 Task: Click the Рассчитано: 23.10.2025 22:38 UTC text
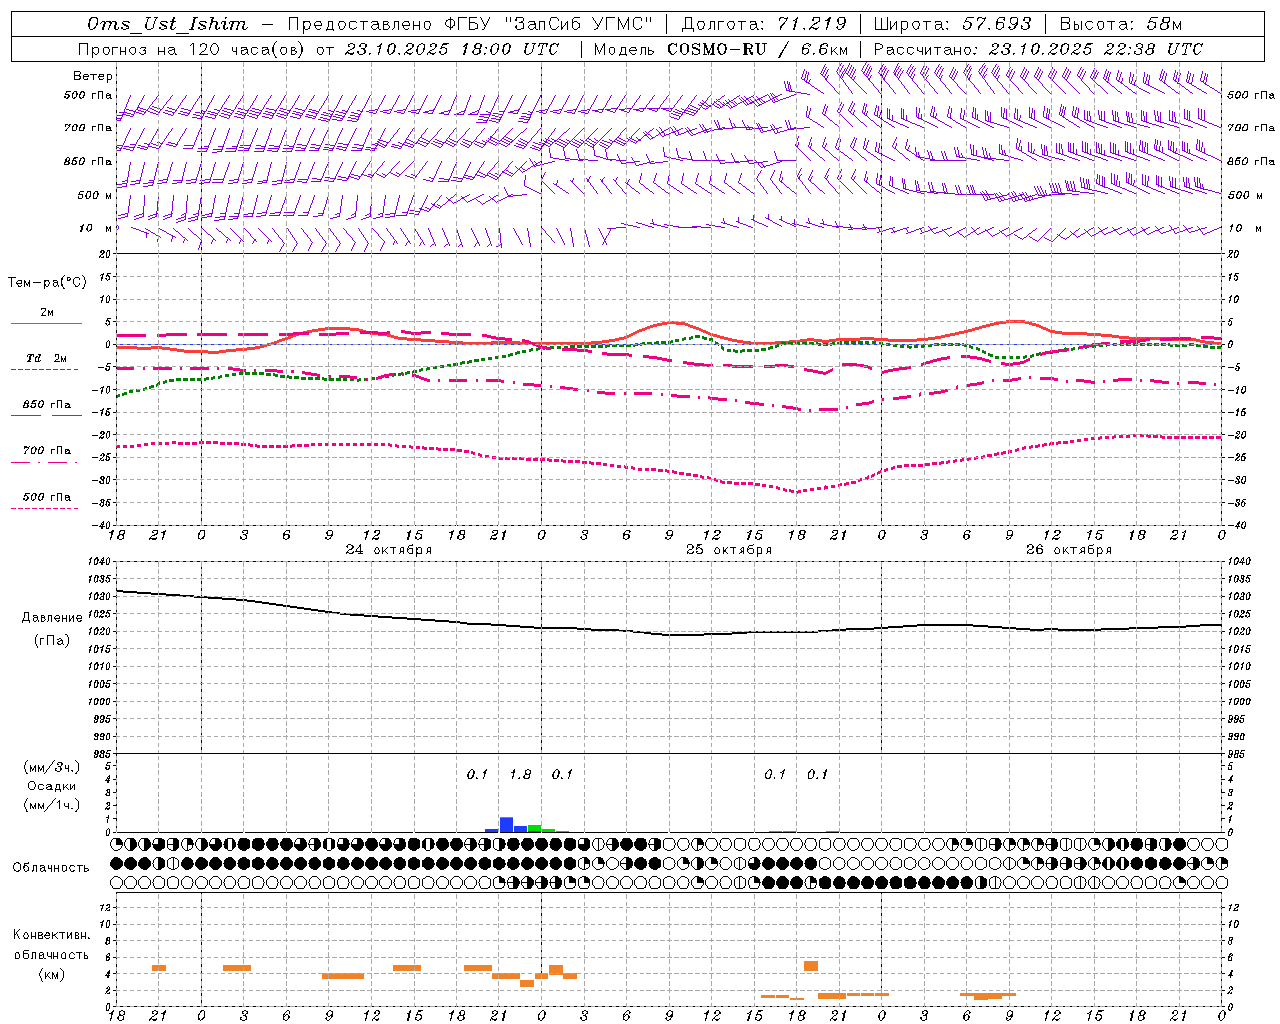1038,49
